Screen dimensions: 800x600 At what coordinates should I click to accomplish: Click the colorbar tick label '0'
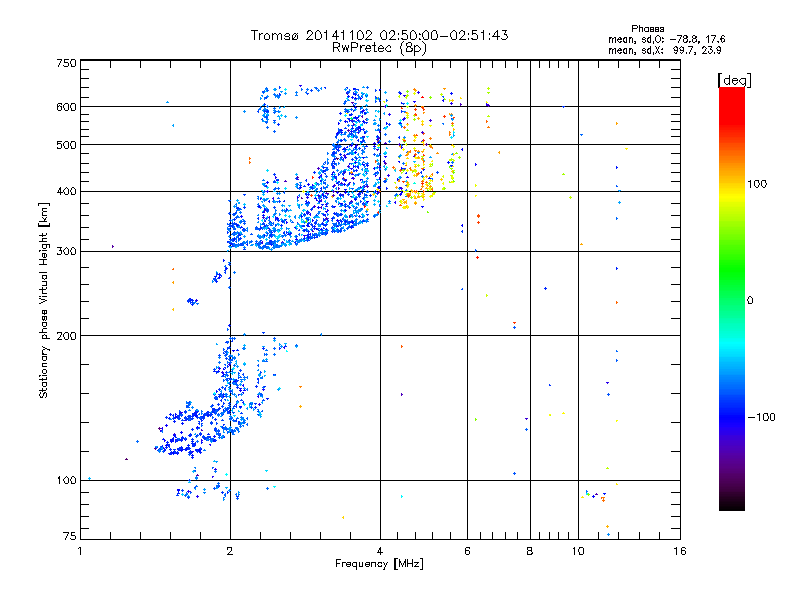tap(750, 300)
